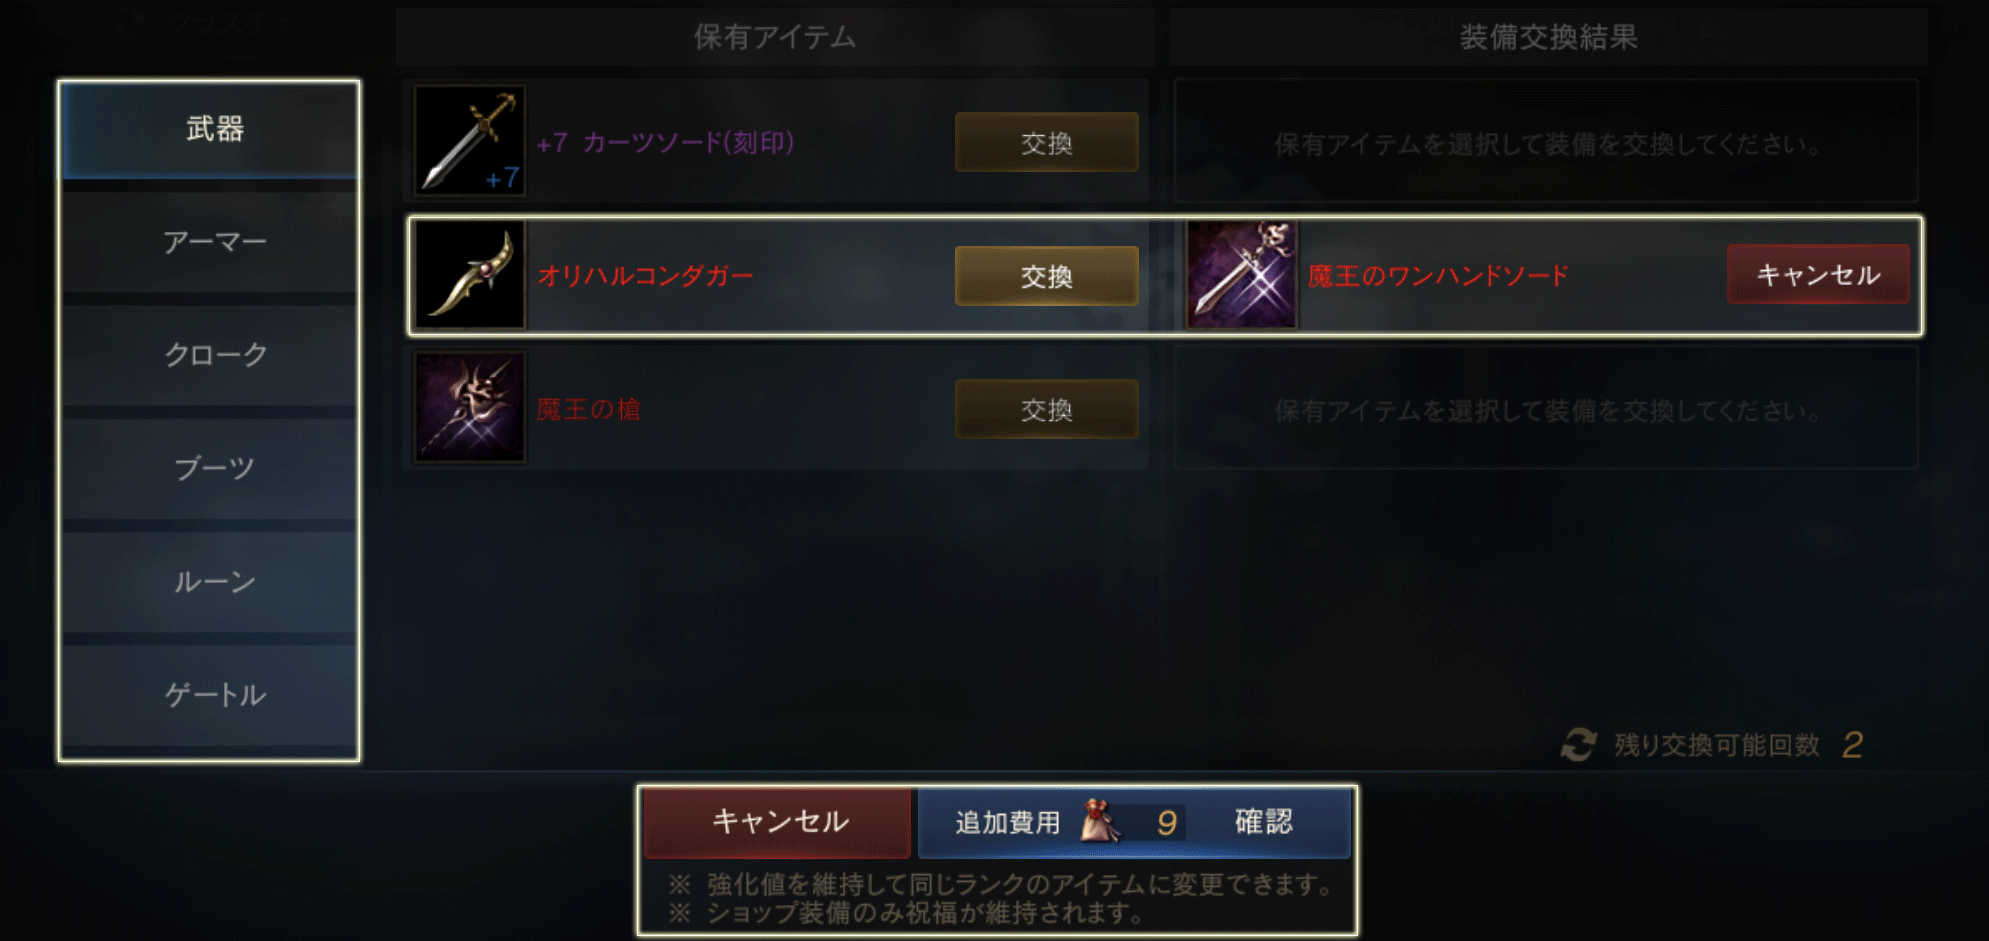Select the ゲートル category tab
This screenshot has height=941, width=1989.
[210, 695]
